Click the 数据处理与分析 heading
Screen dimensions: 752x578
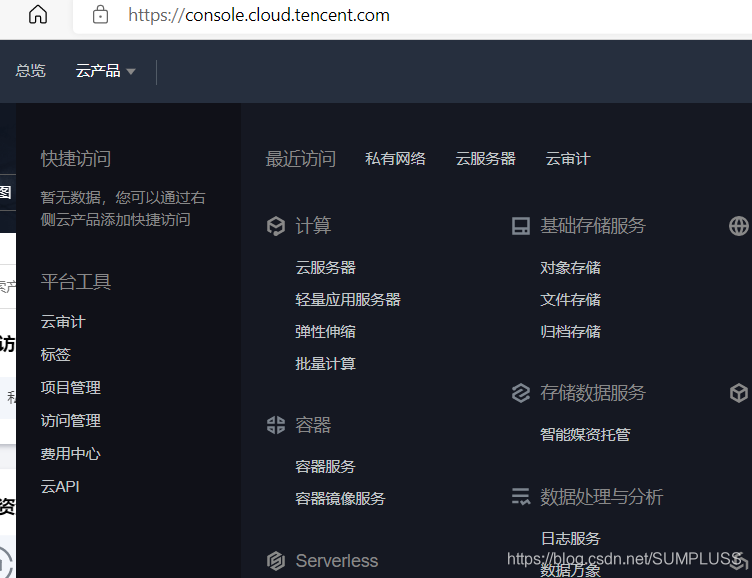[x=602, y=497]
